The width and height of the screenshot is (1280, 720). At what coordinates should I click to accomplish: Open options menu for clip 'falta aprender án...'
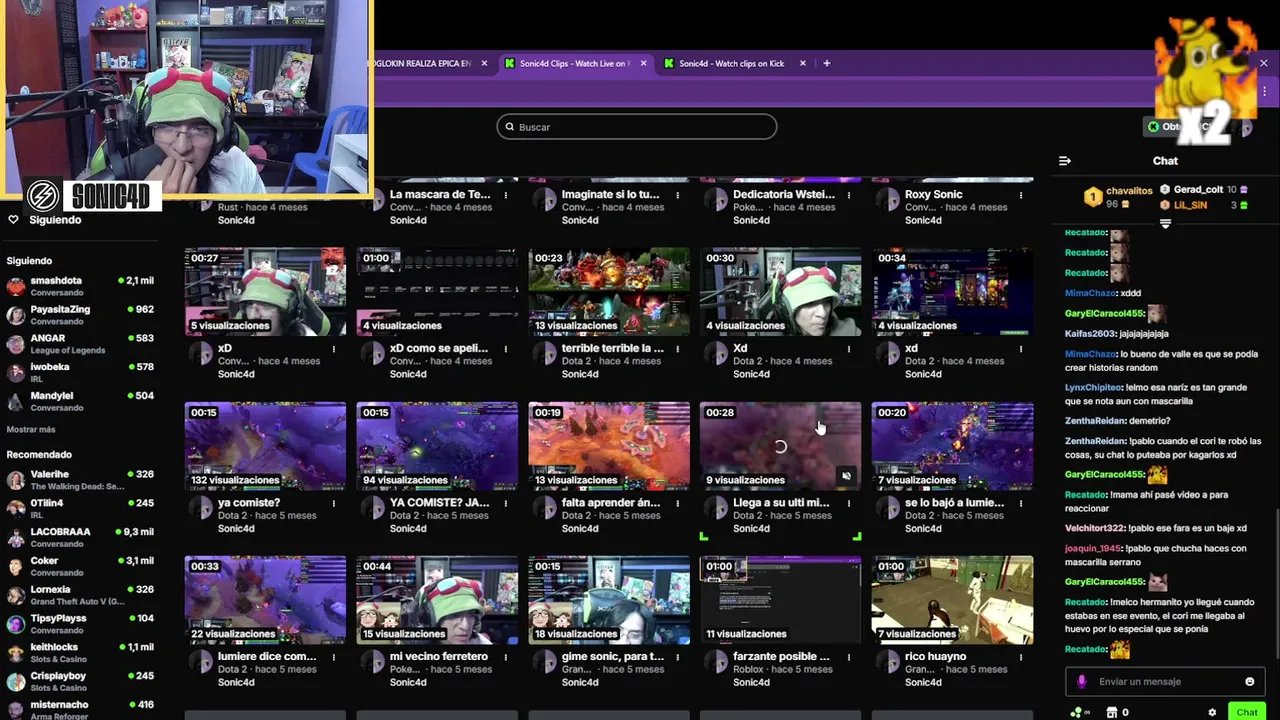[x=677, y=503]
